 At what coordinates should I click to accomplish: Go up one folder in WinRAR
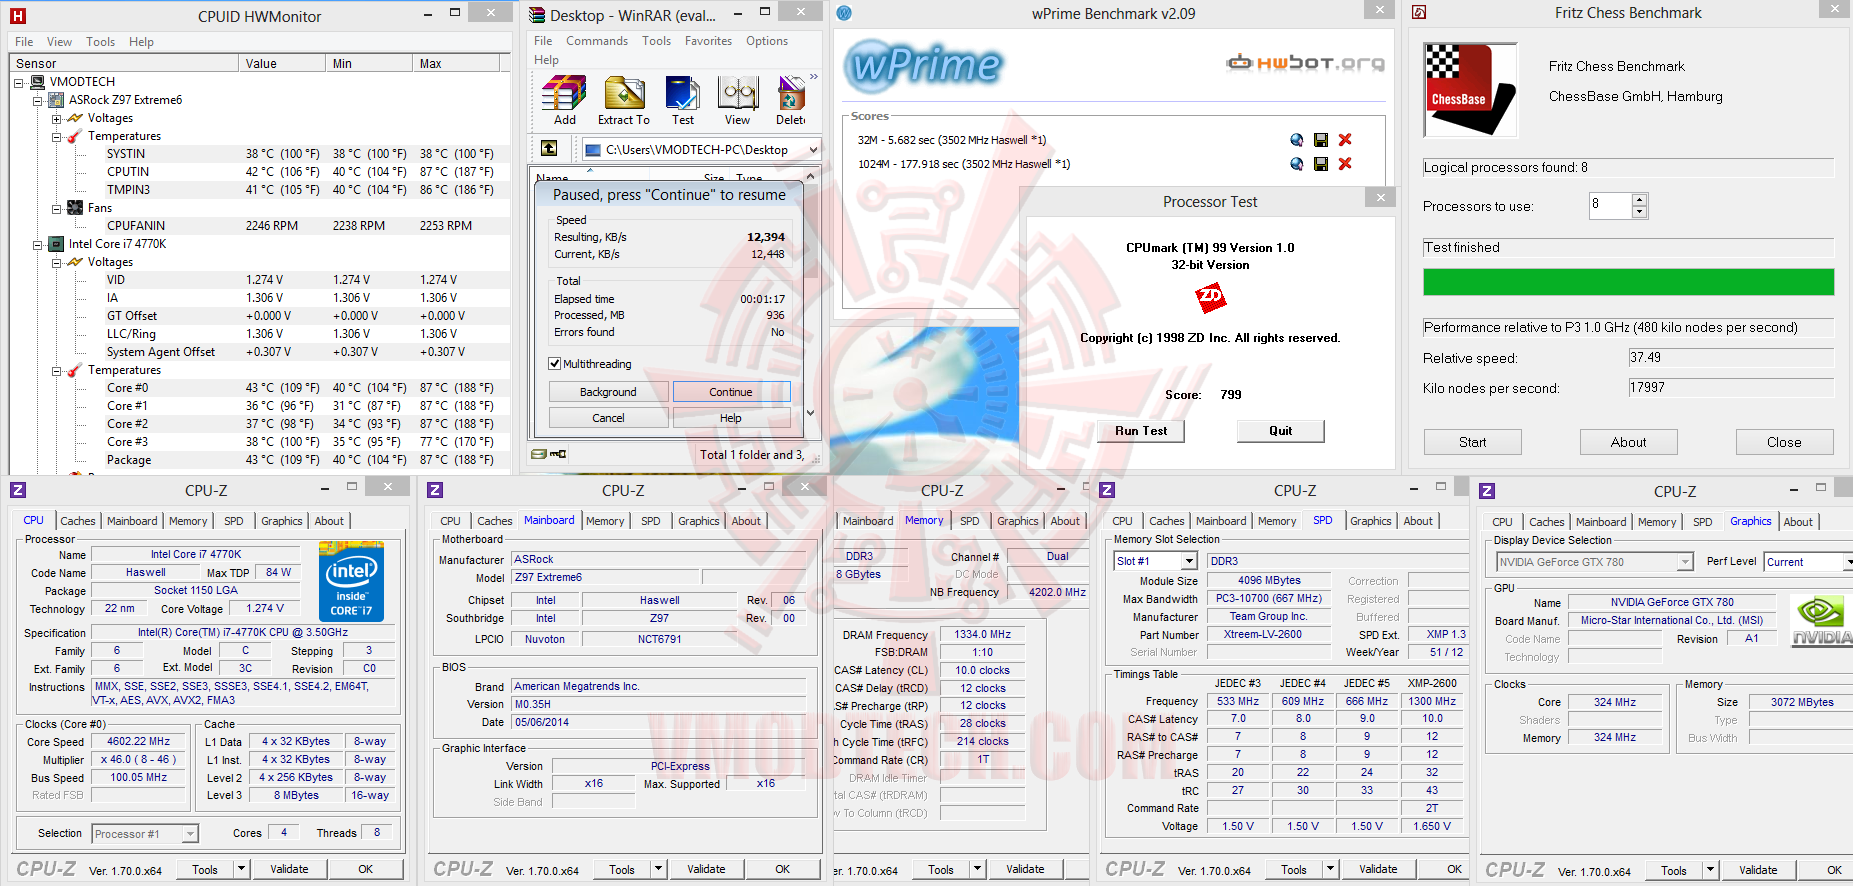[549, 148]
